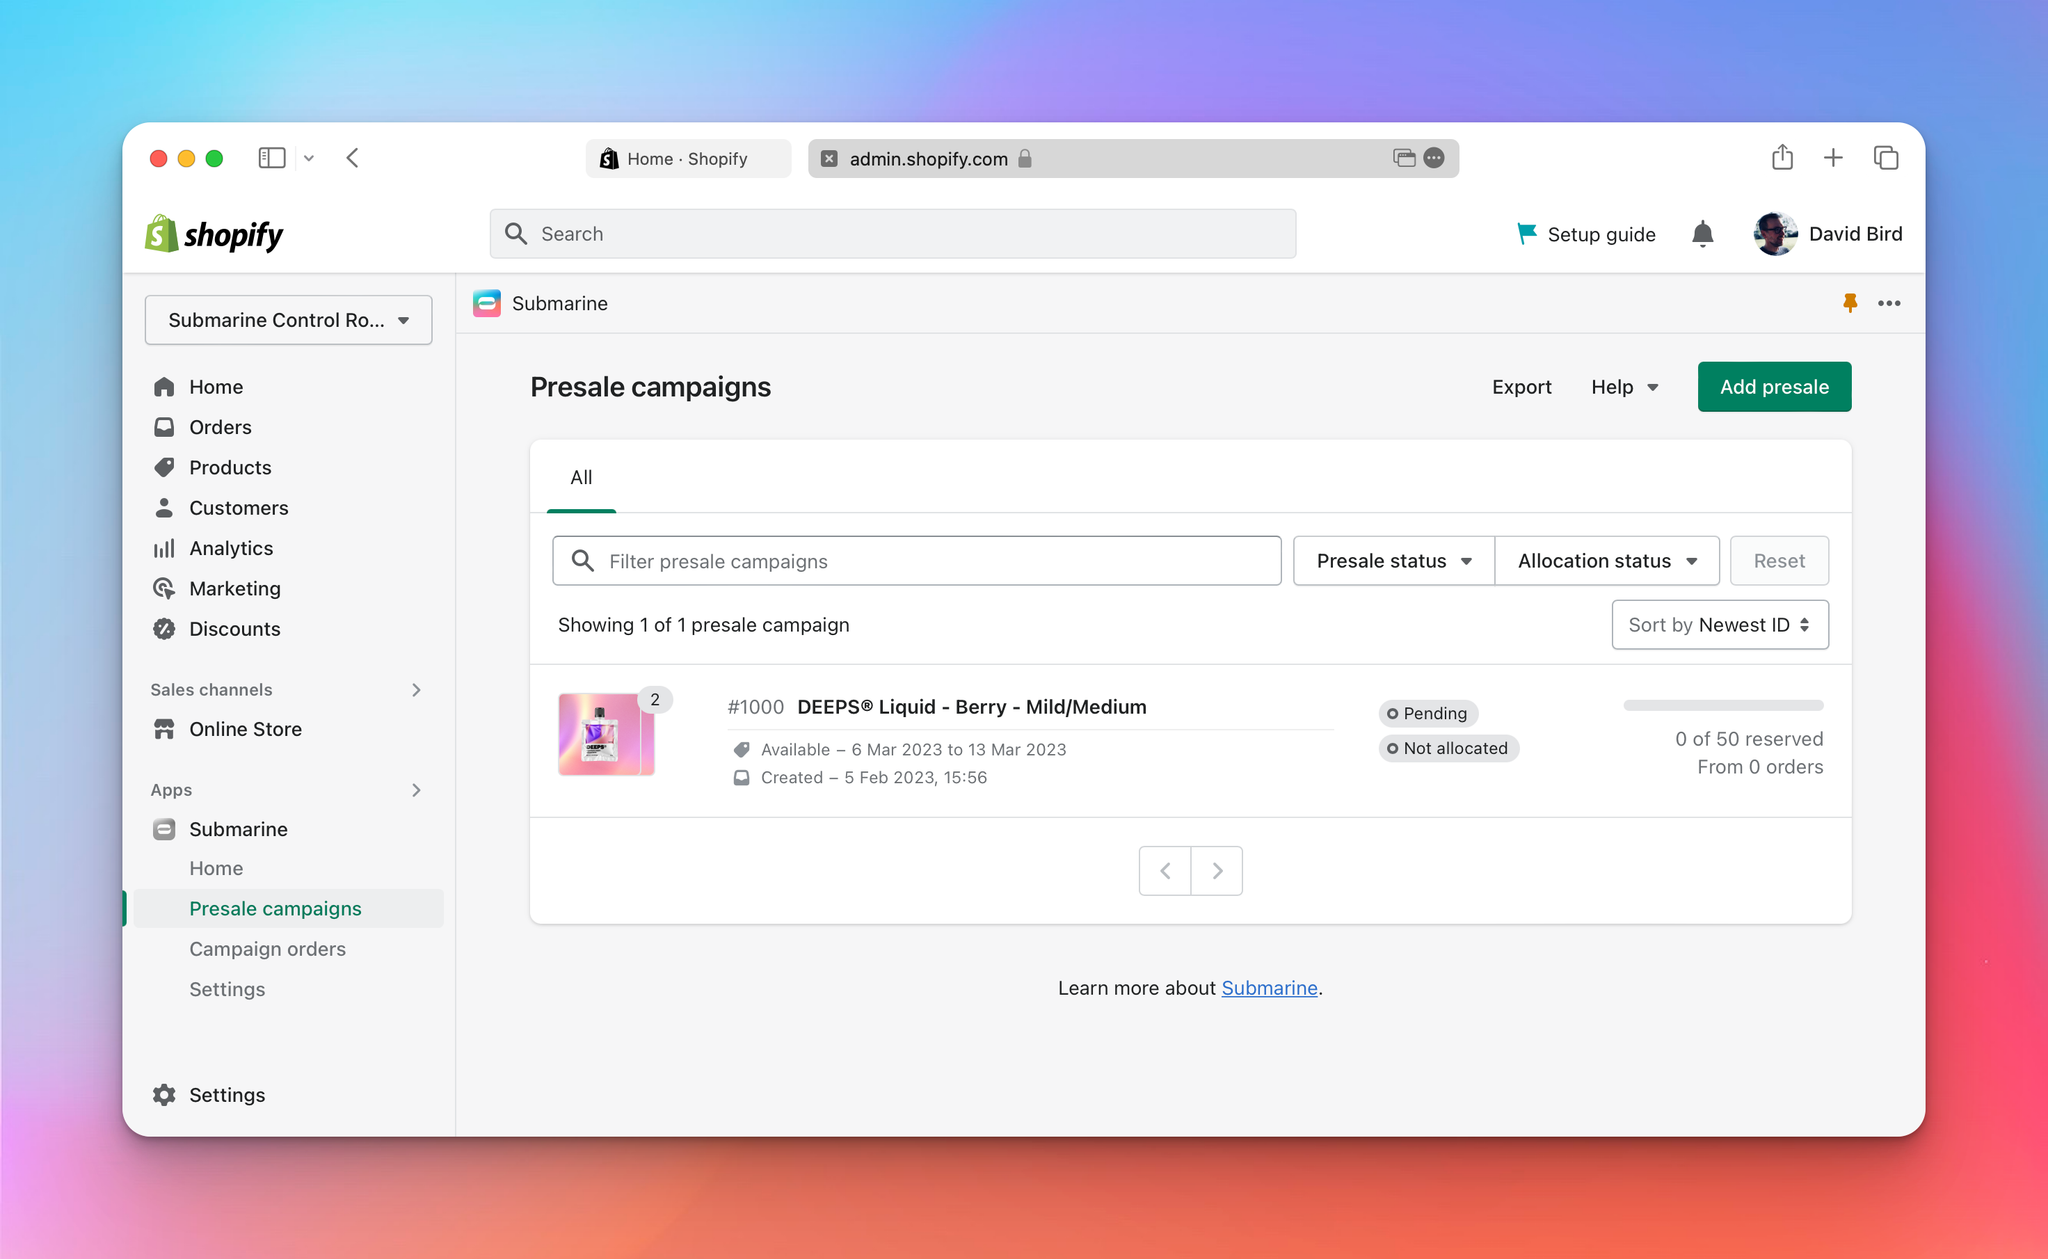Open Analytics from the sidebar
Screen dimensions: 2048x1259
click(x=230, y=548)
